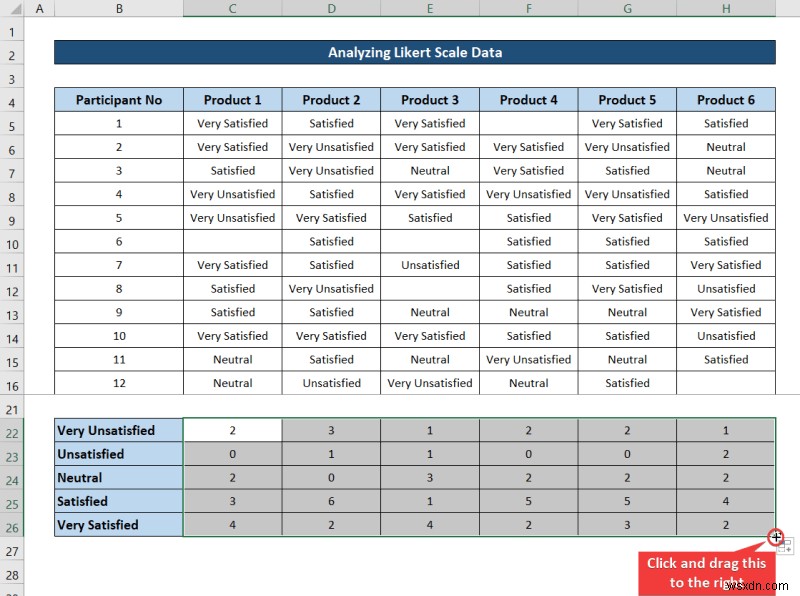Select row header 4

tap(10, 99)
